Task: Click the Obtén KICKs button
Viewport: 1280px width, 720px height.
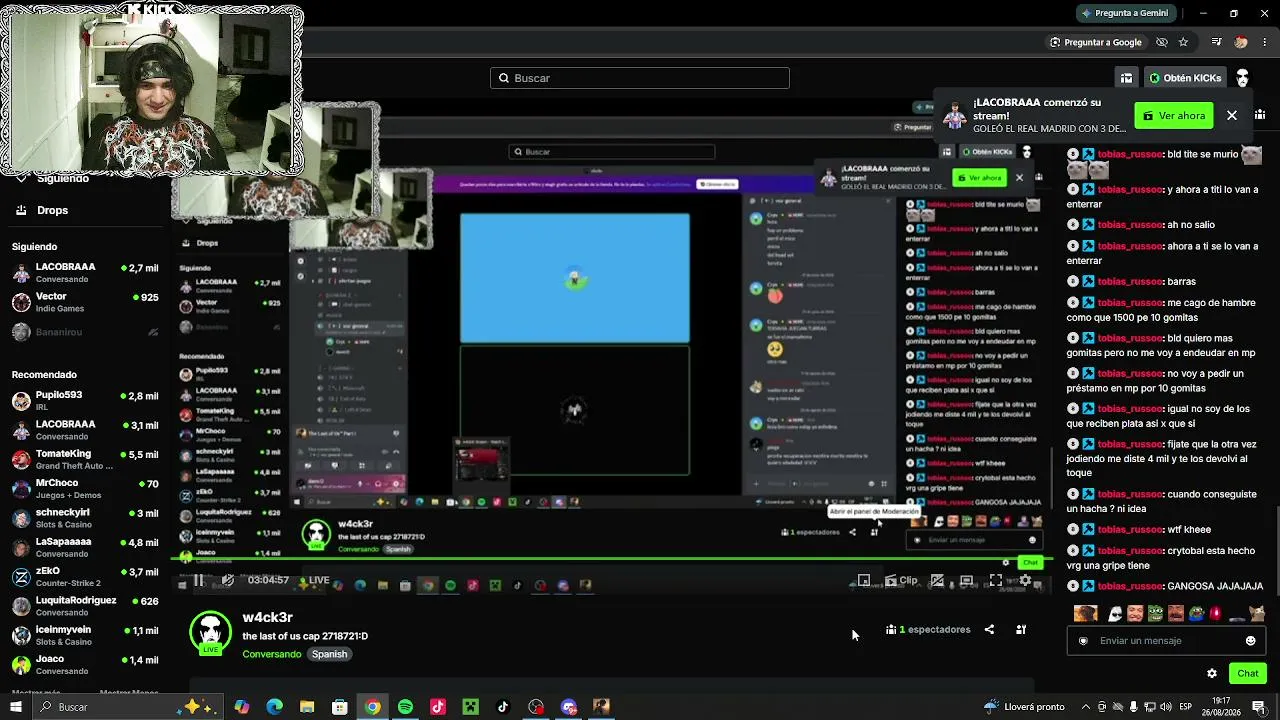Action: pos(1185,78)
